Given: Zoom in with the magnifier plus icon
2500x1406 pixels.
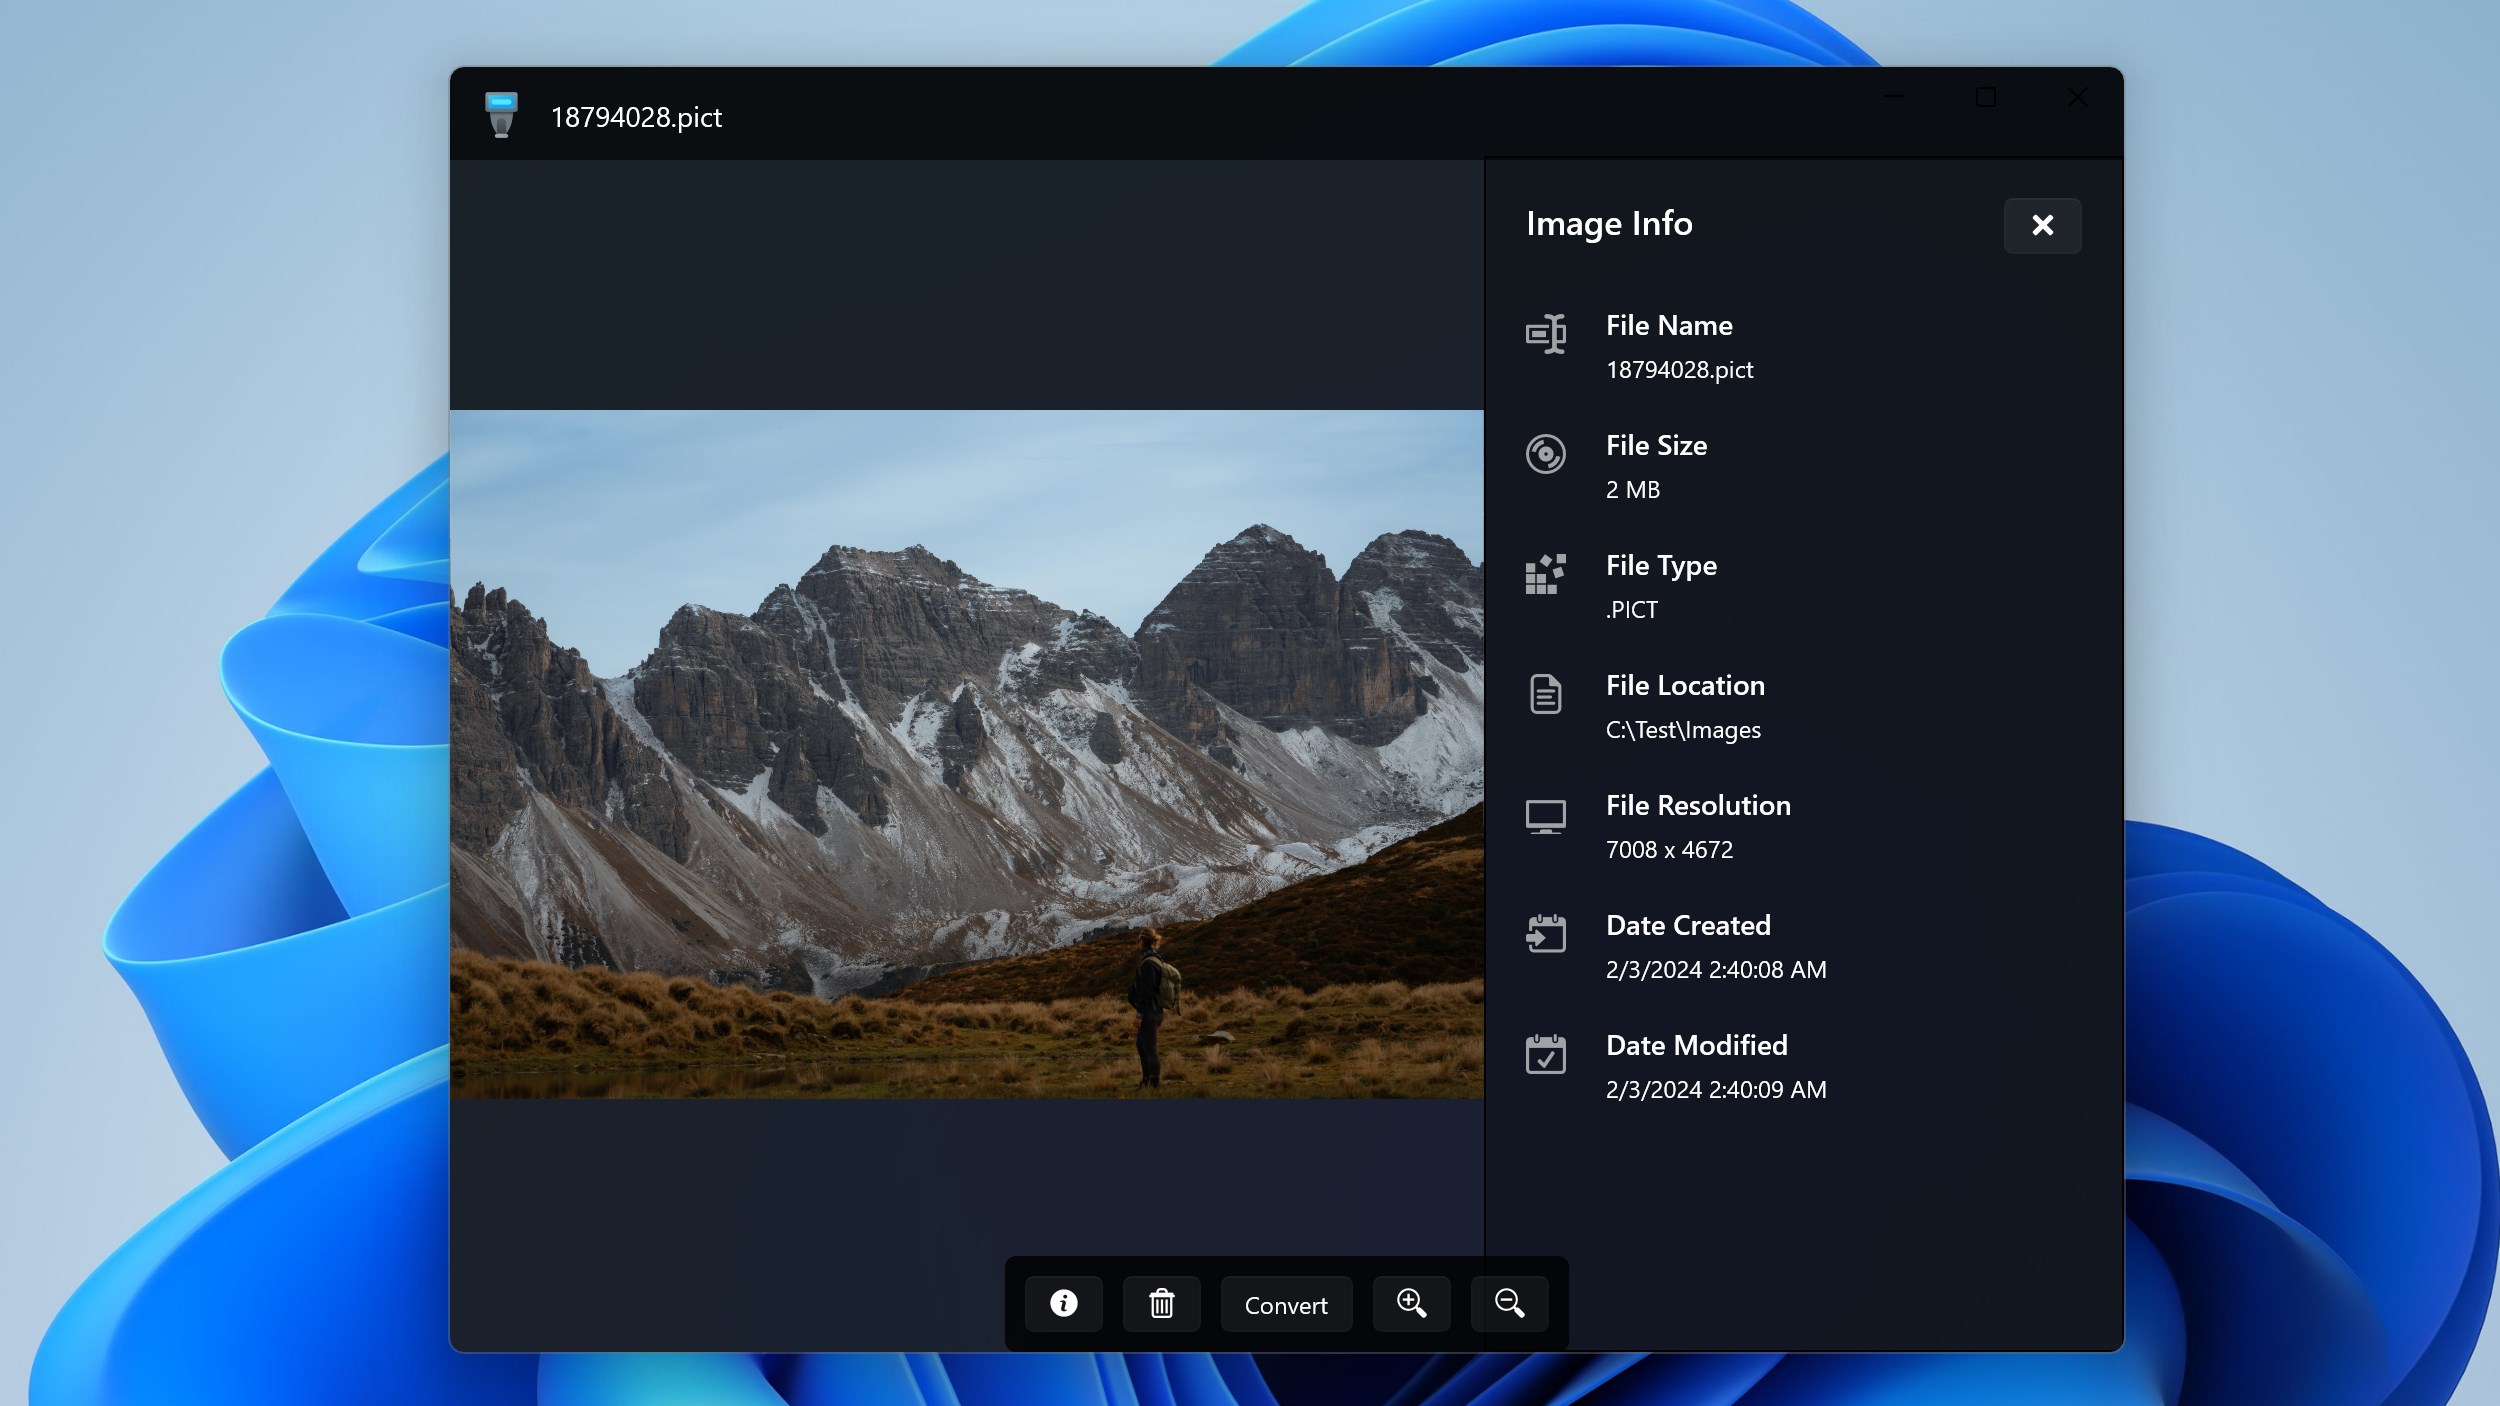Looking at the screenshot, I should pyautogui.click(x=1411, y=1303).
